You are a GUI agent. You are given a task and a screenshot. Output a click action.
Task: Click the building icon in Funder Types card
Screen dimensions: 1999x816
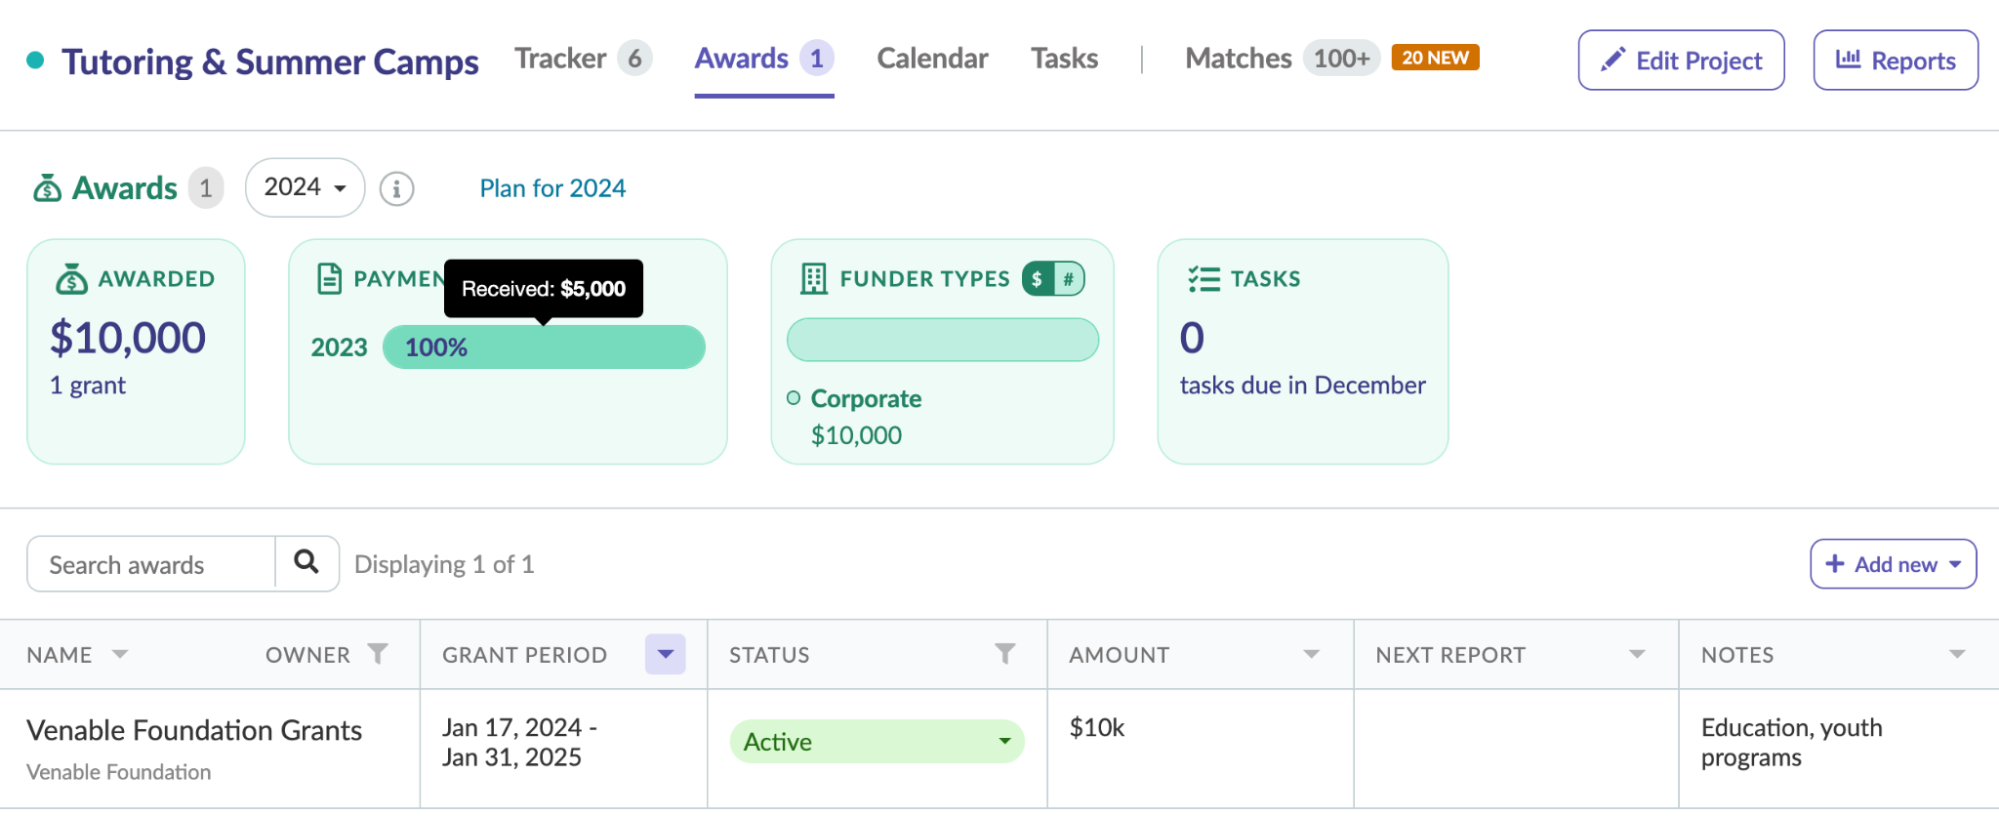point(814,279)
